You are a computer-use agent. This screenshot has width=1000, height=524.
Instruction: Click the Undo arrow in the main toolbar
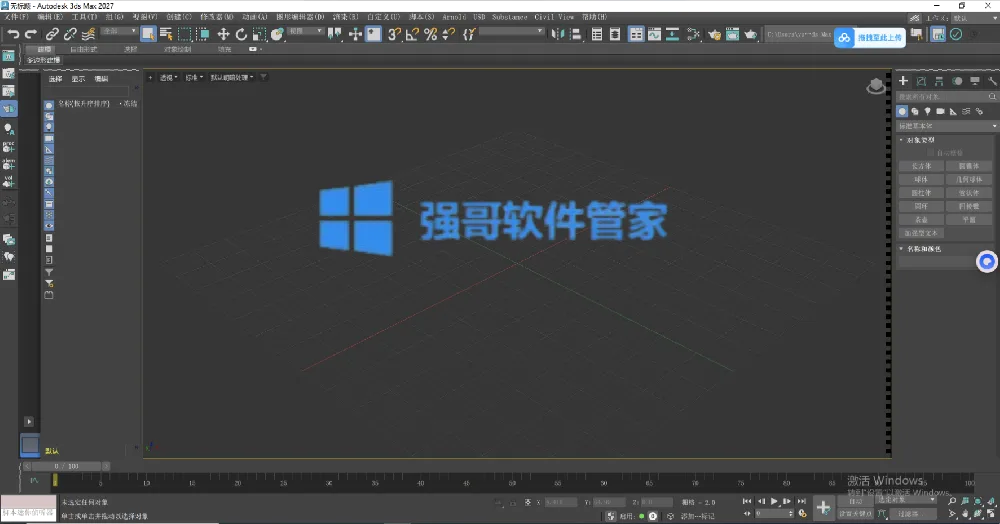[13, 34]
